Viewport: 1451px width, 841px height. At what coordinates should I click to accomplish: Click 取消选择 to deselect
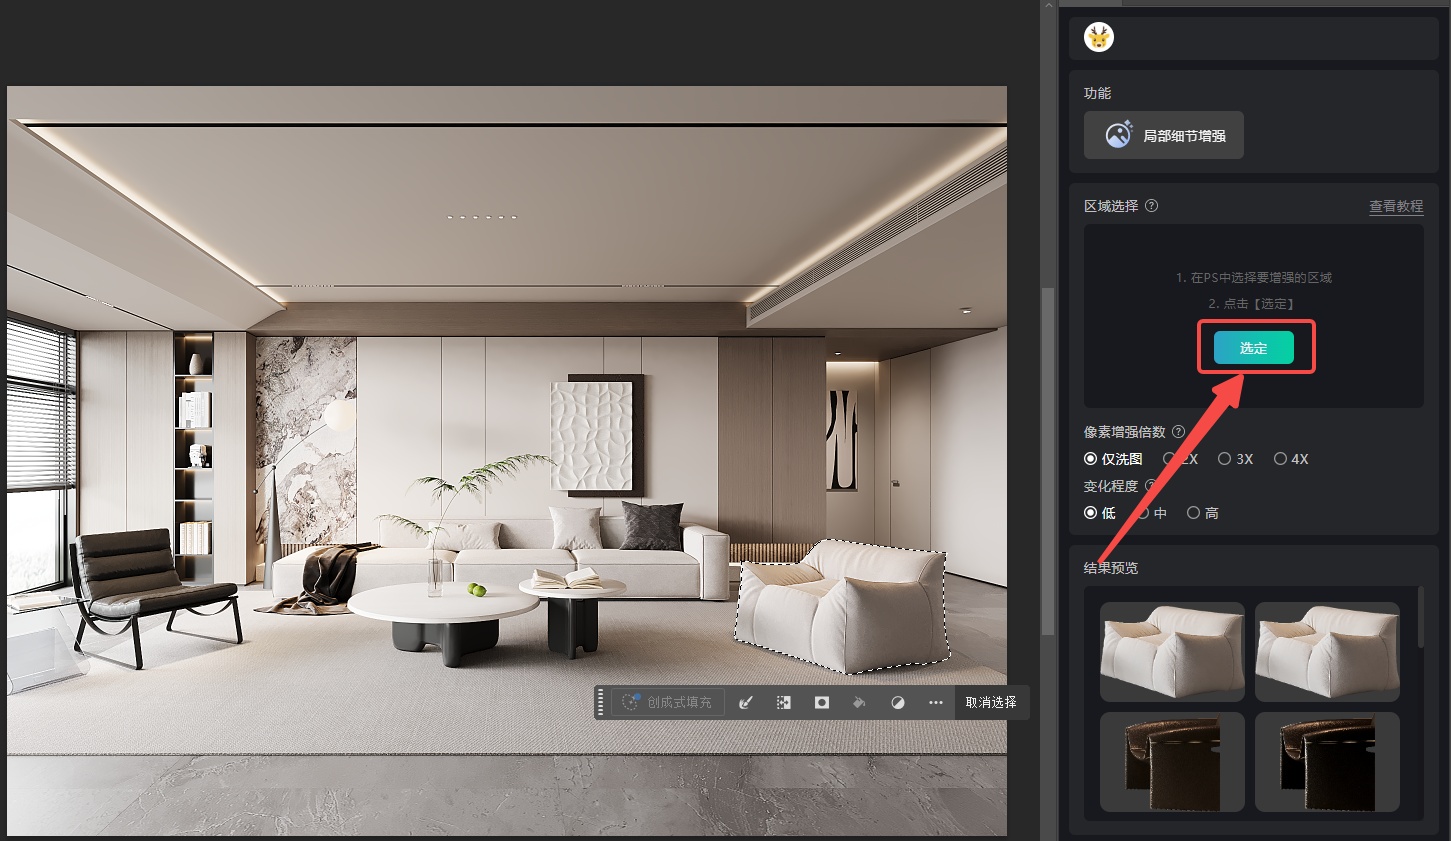click(x=991, y=702)
